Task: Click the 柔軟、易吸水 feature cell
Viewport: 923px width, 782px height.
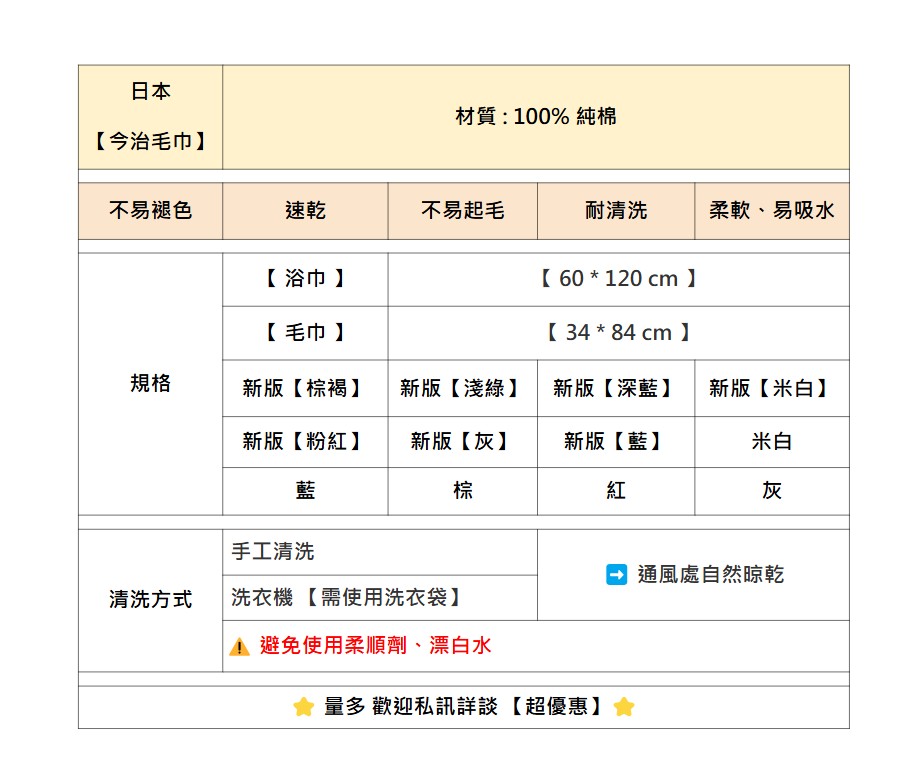Action: click(772, 211)
